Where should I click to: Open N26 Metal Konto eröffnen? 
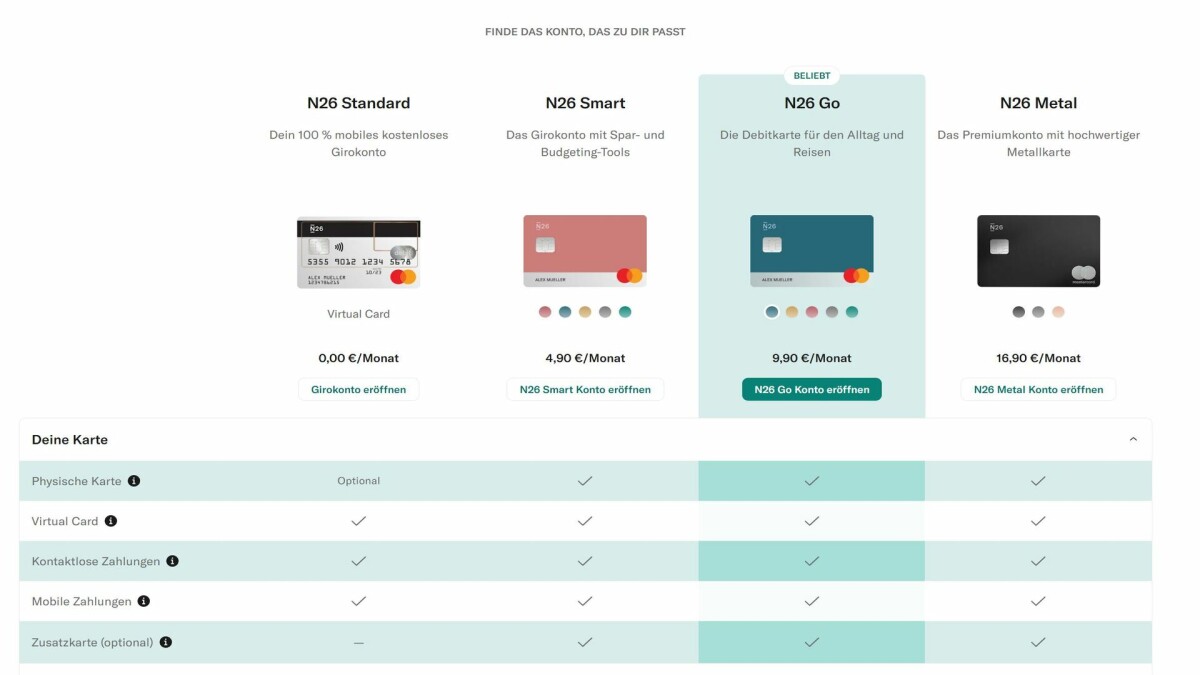(1038, 389)
